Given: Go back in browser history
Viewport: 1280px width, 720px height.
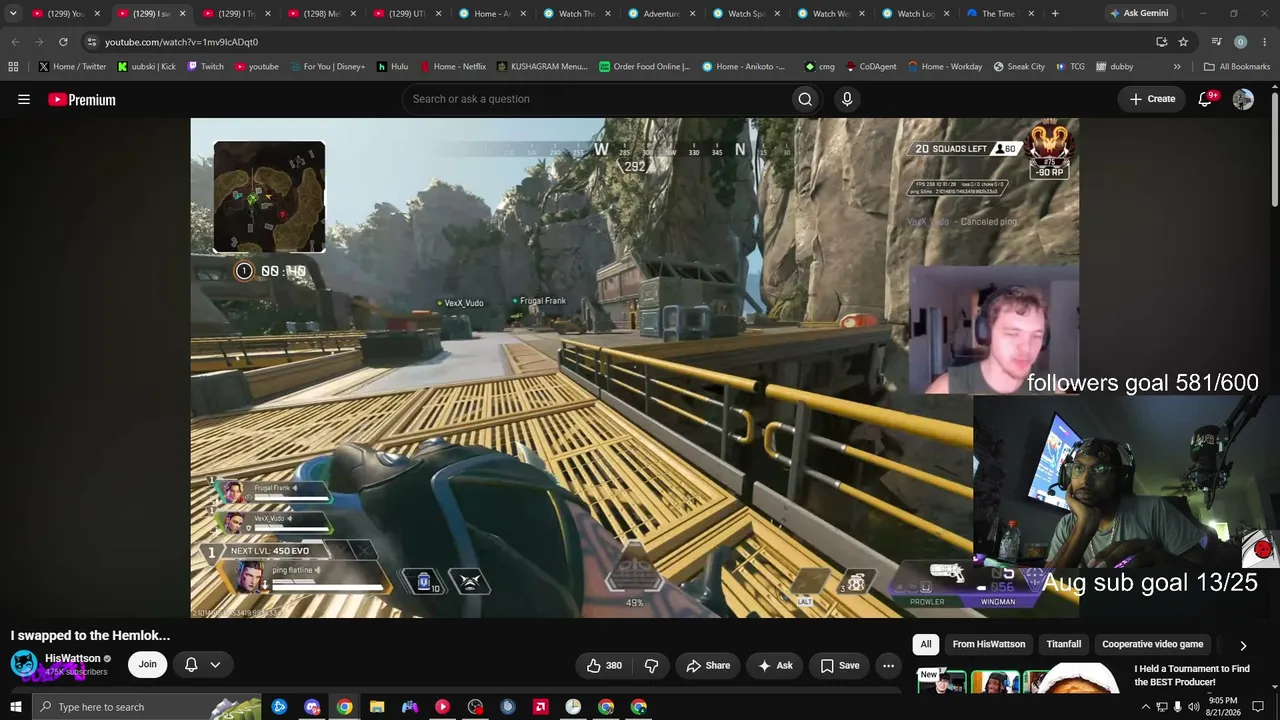Looking at the screenshot, I should coord(15,42).
